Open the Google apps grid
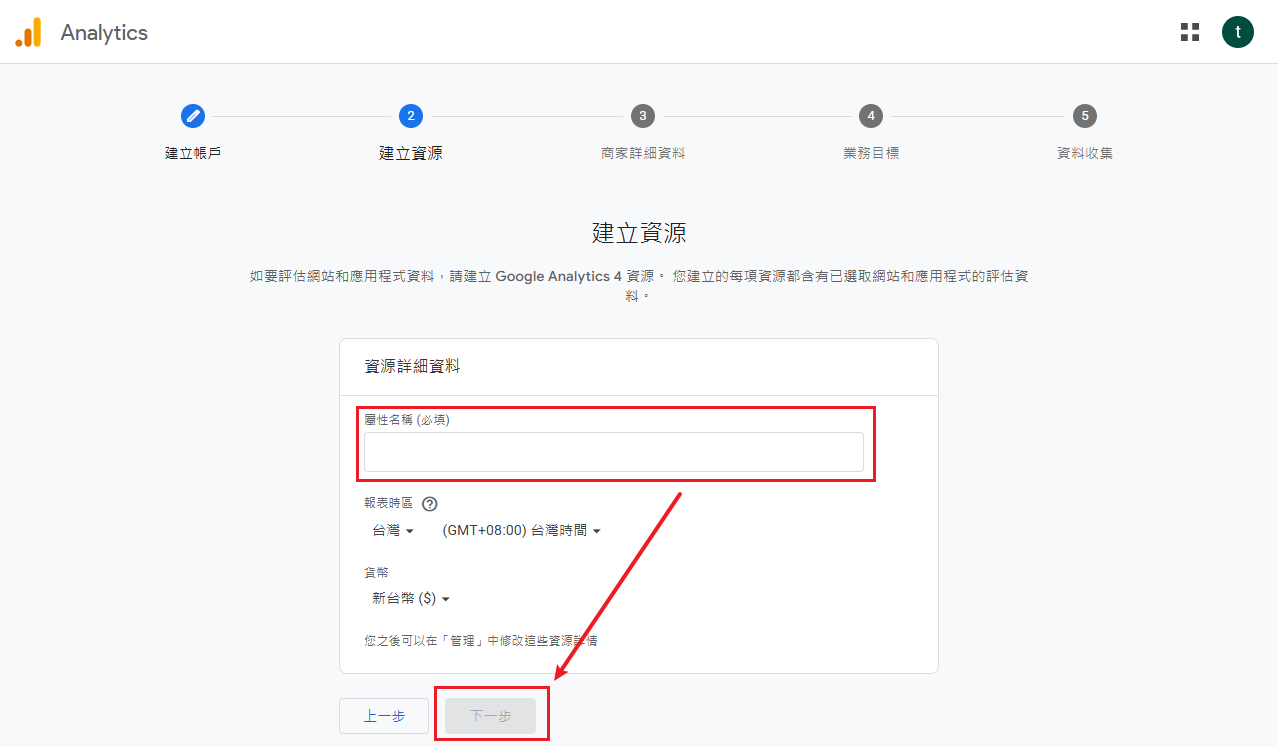 [x=1189, y=31]
